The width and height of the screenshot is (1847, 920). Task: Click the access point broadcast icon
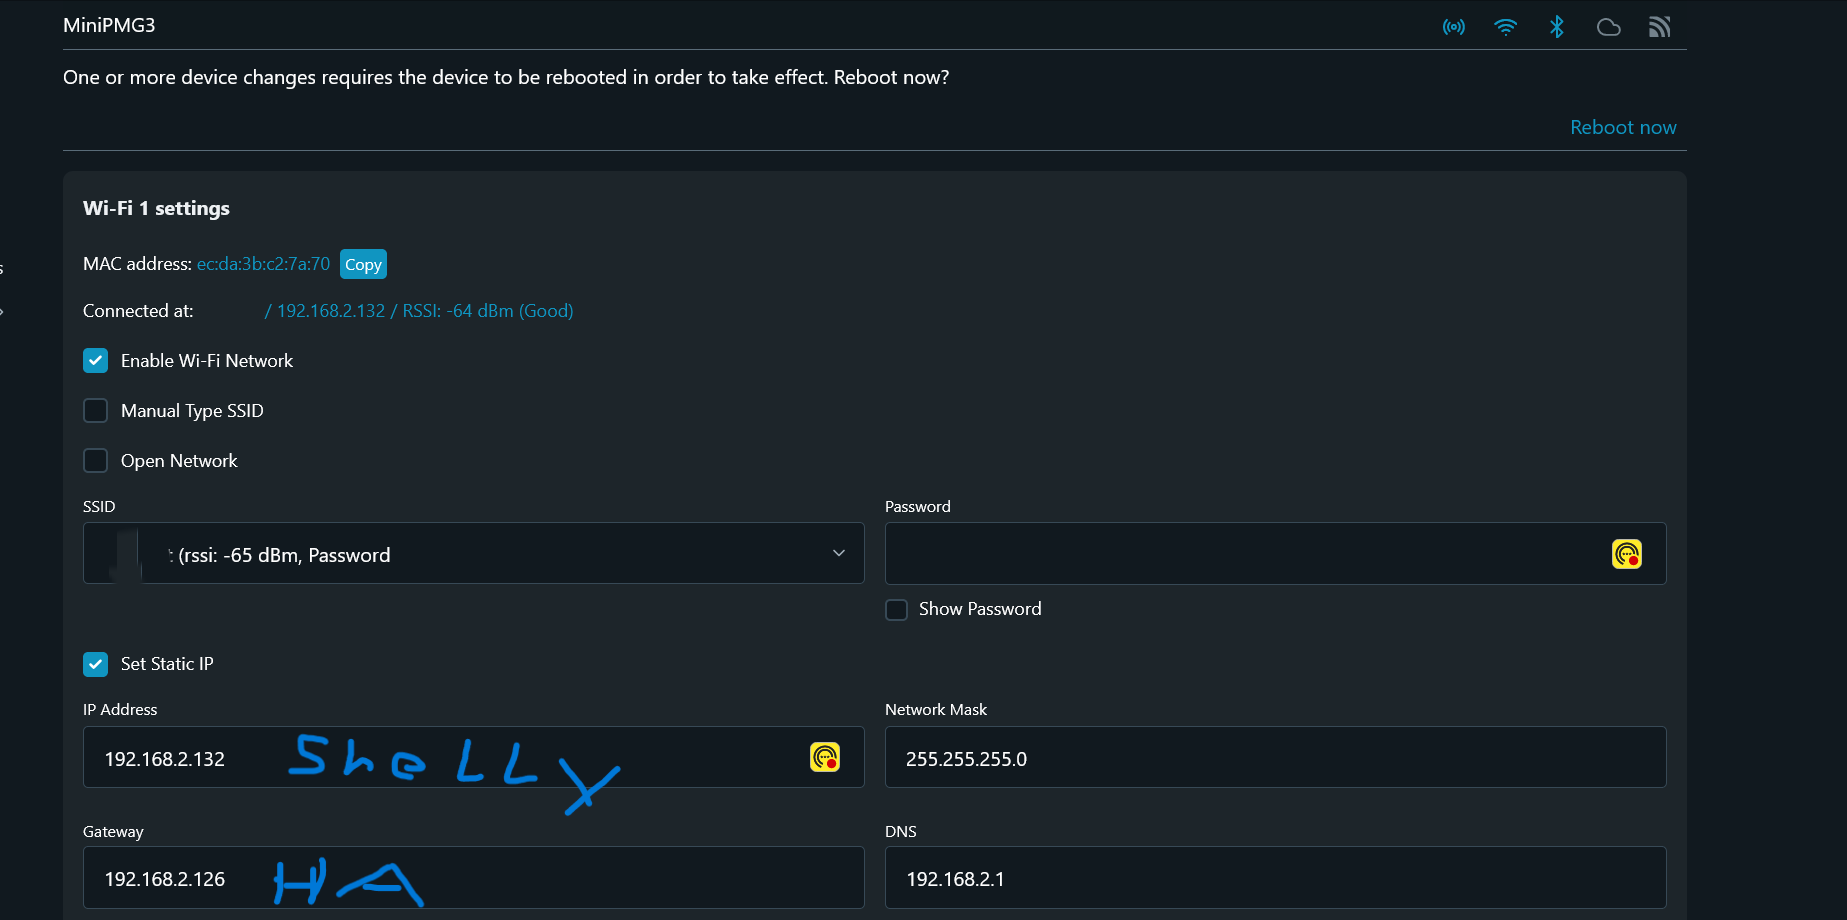pos(1453,27)
